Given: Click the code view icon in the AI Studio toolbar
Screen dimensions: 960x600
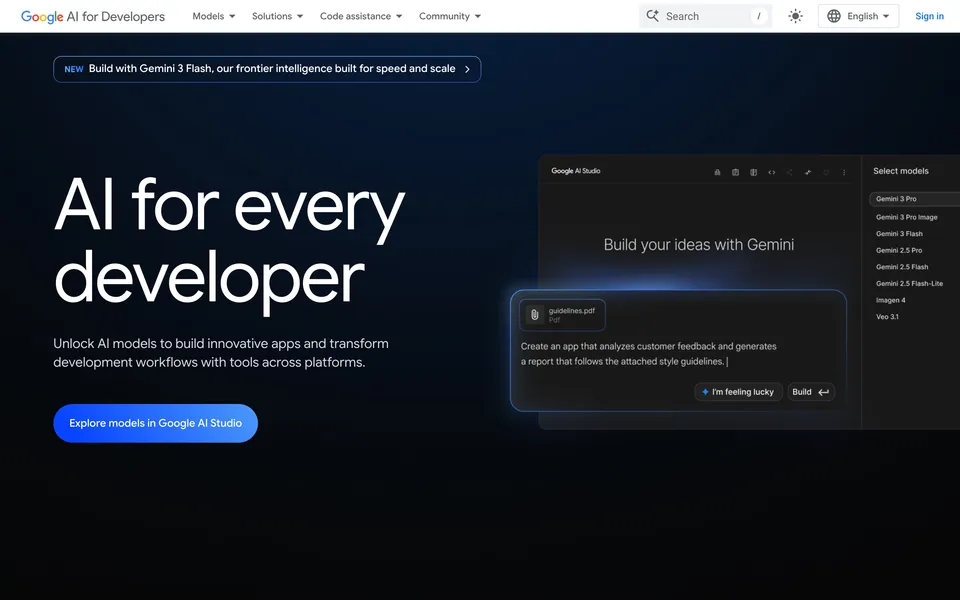Looking at the screenshot, I should (772, 172).
